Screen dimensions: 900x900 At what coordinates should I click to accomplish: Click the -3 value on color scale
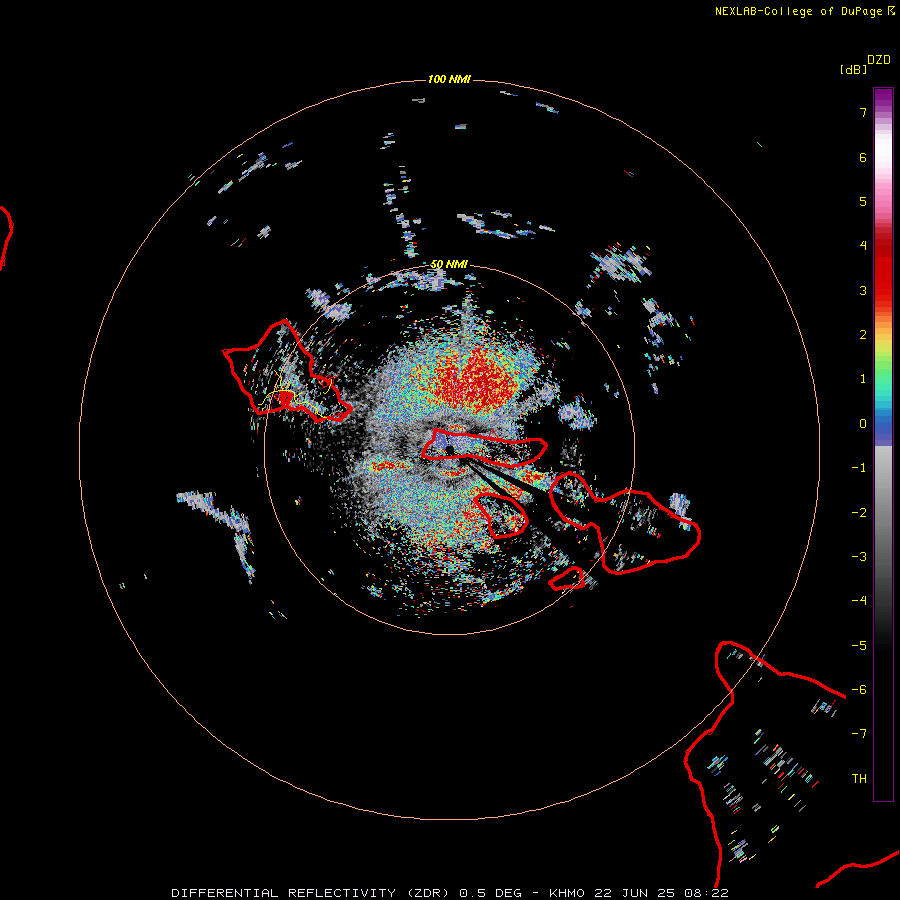coord(859,557)
